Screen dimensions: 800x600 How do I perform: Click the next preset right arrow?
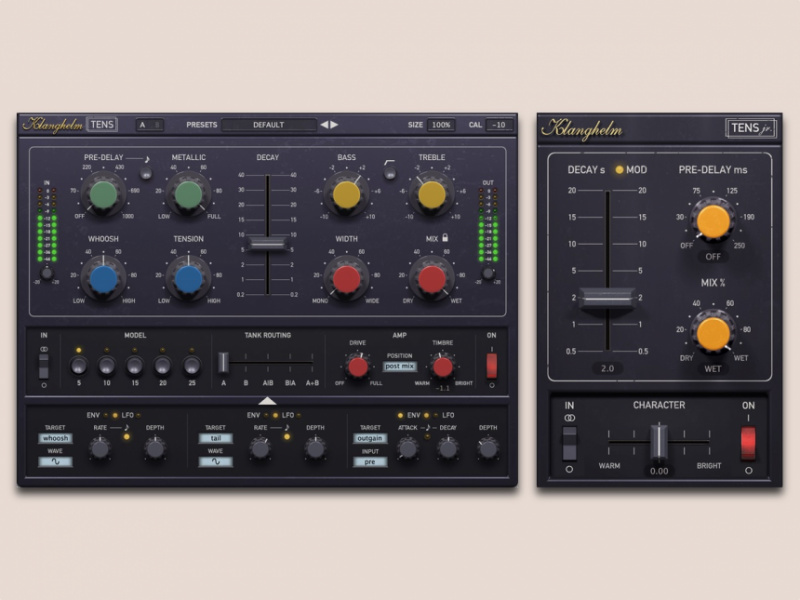coord(334,124)
